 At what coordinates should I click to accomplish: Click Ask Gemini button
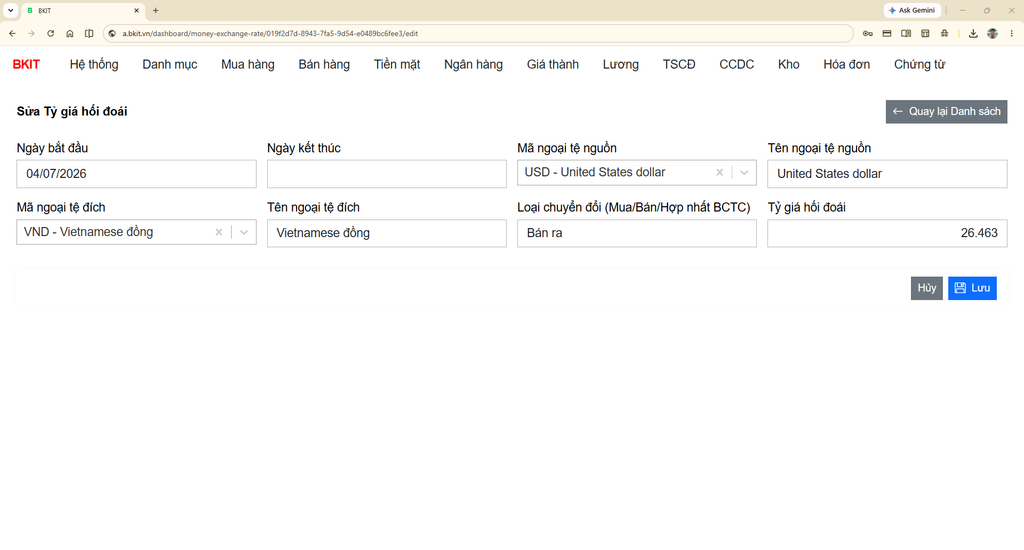[x=912, y=10]
